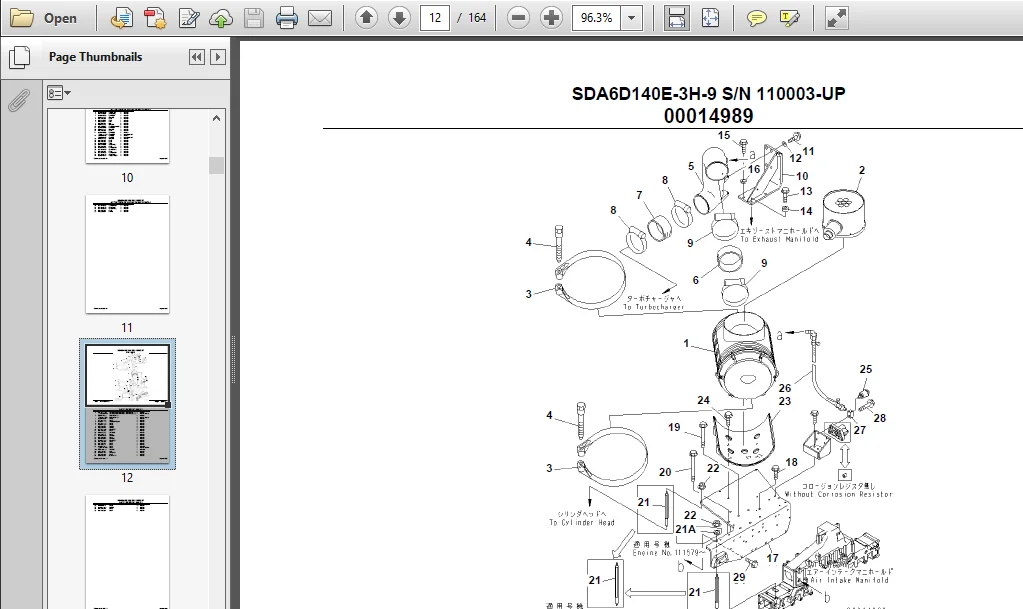Select page 12 thumbnail
Screen dimensions: 1023x609
pyautogui.click(x=127, y=404)
